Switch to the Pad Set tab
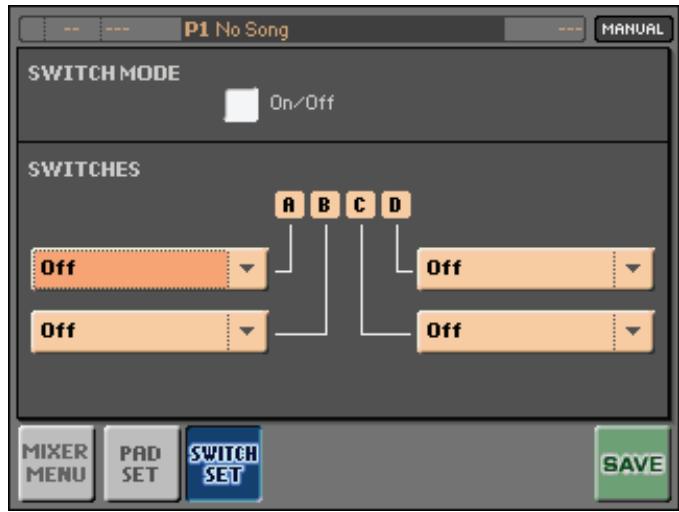The width and height of the screenshot is (679, 512). click(x=141, y=463)
